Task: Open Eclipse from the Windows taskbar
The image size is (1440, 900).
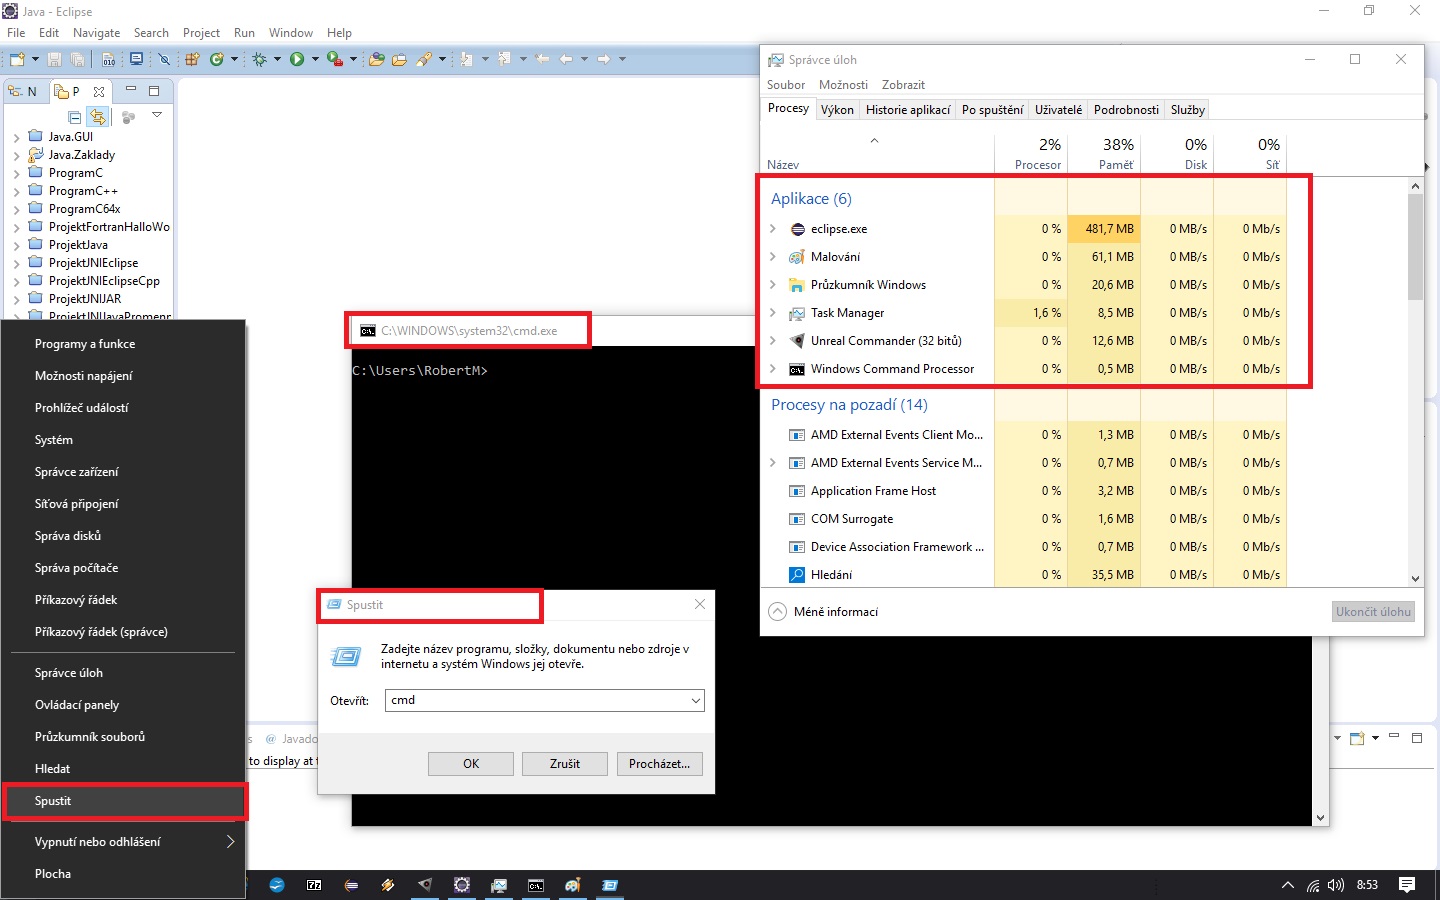Action: click(352, 886)
